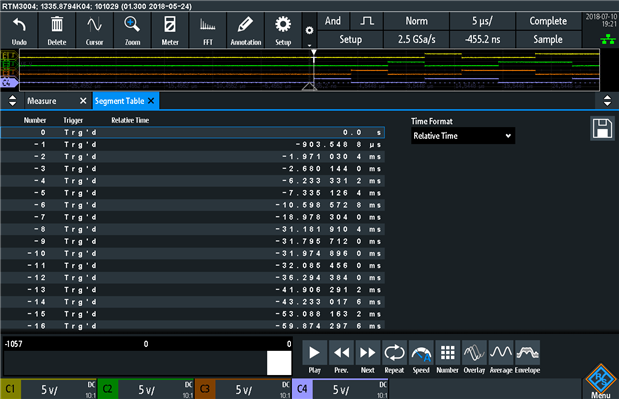Image resolution: width=619 pixels, height=399 pixels.
Task: Click the C4 label in waveform overview
Action: click(x=9, y=82)
